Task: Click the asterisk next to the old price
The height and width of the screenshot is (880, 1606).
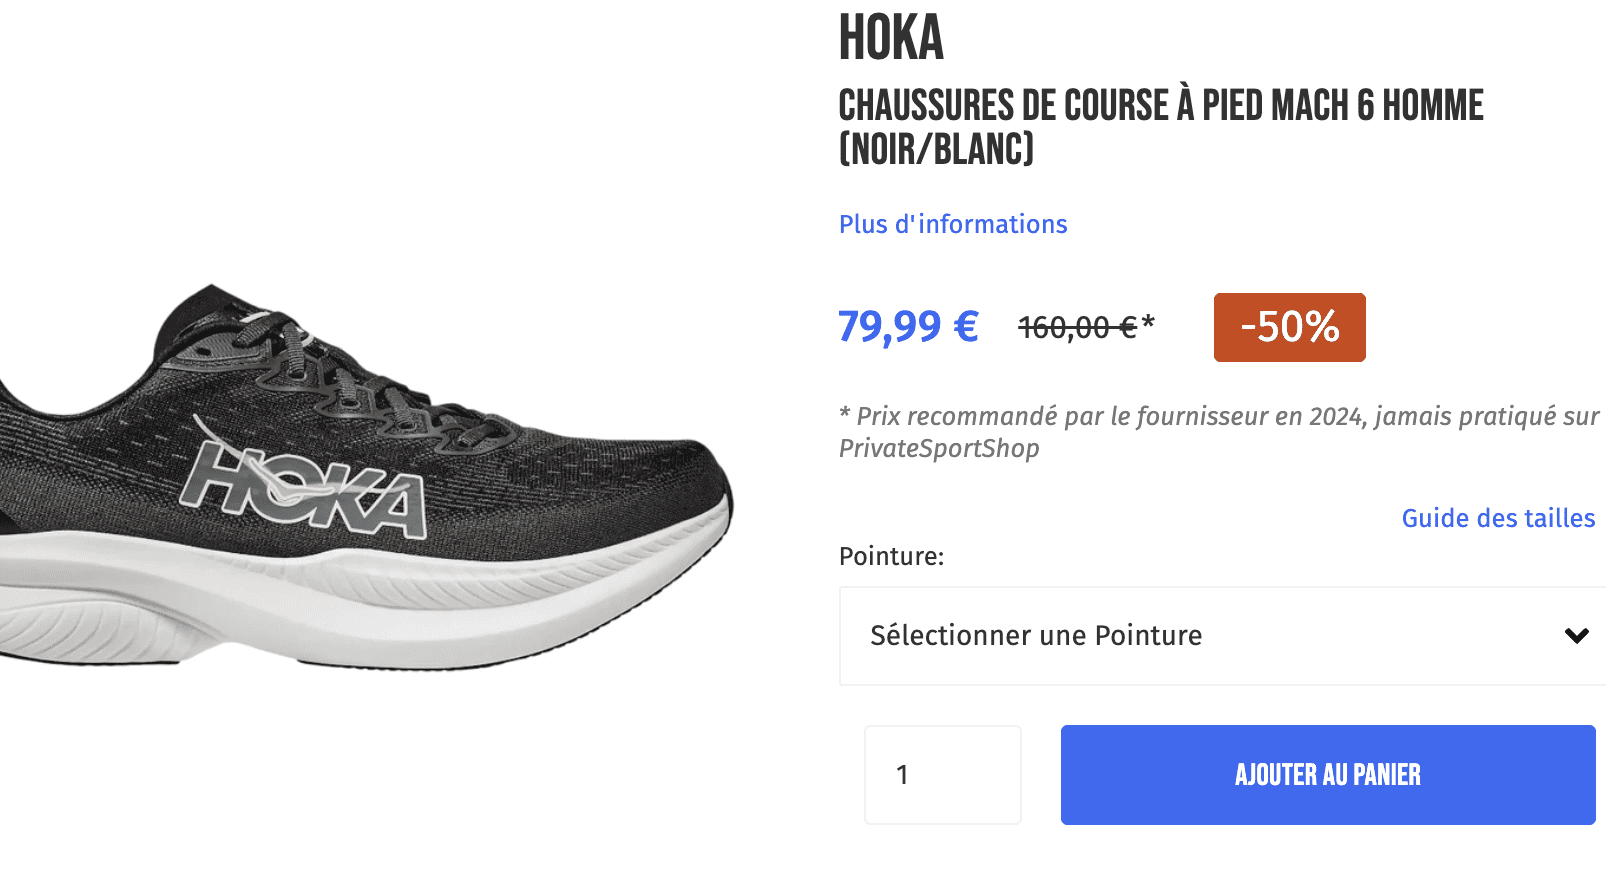Action: point(1150,323)
